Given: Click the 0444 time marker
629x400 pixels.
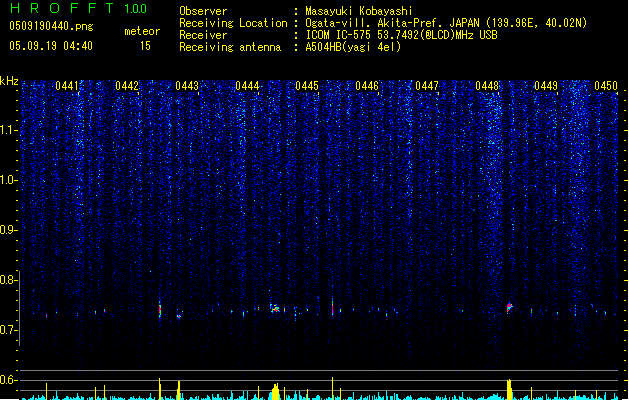Looking at the screenshot, I should (x=247, y=86).
